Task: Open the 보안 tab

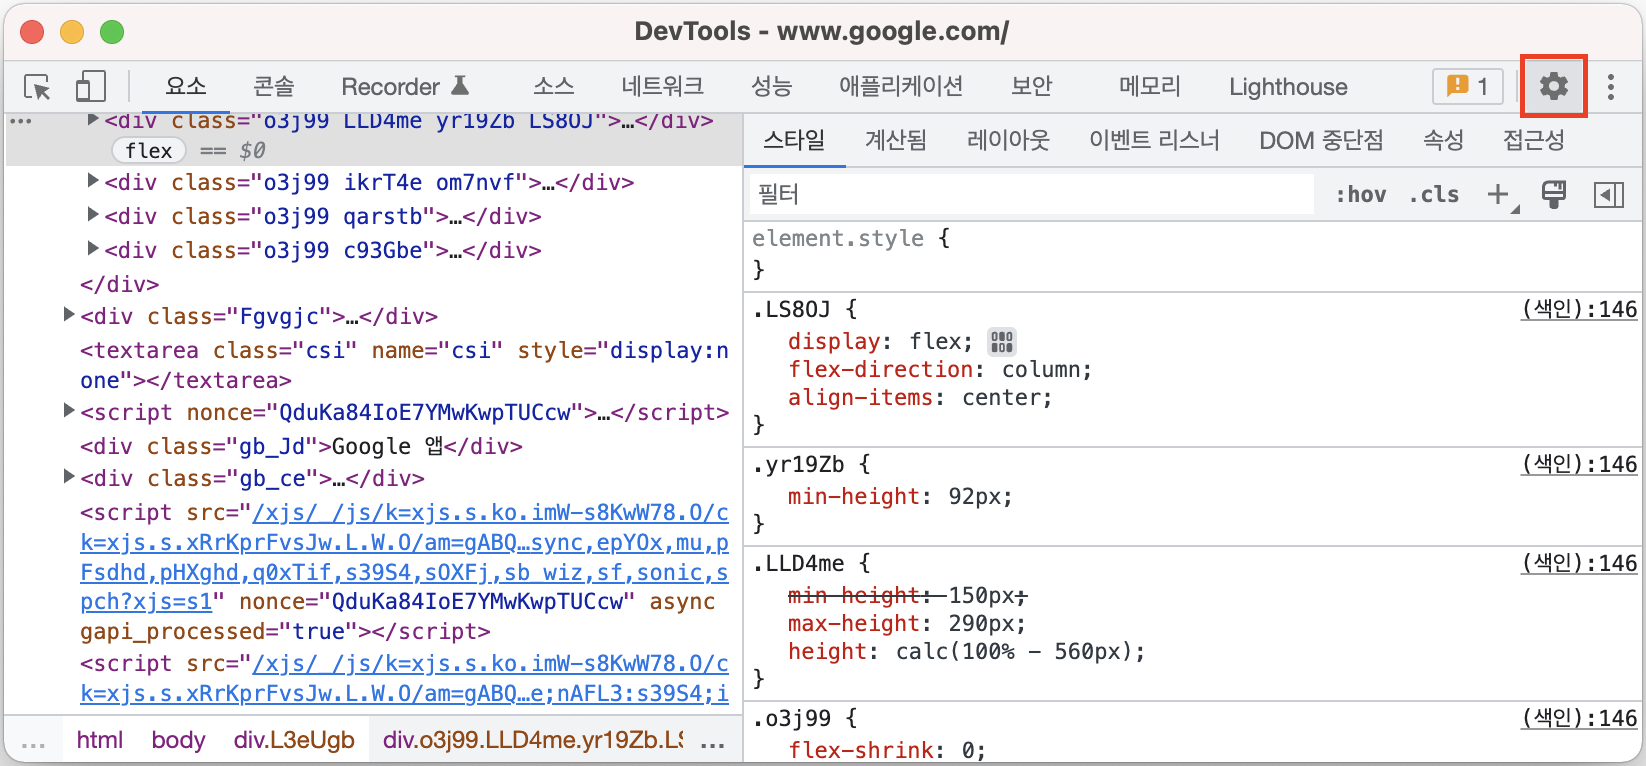Action: pos(1032,87)
